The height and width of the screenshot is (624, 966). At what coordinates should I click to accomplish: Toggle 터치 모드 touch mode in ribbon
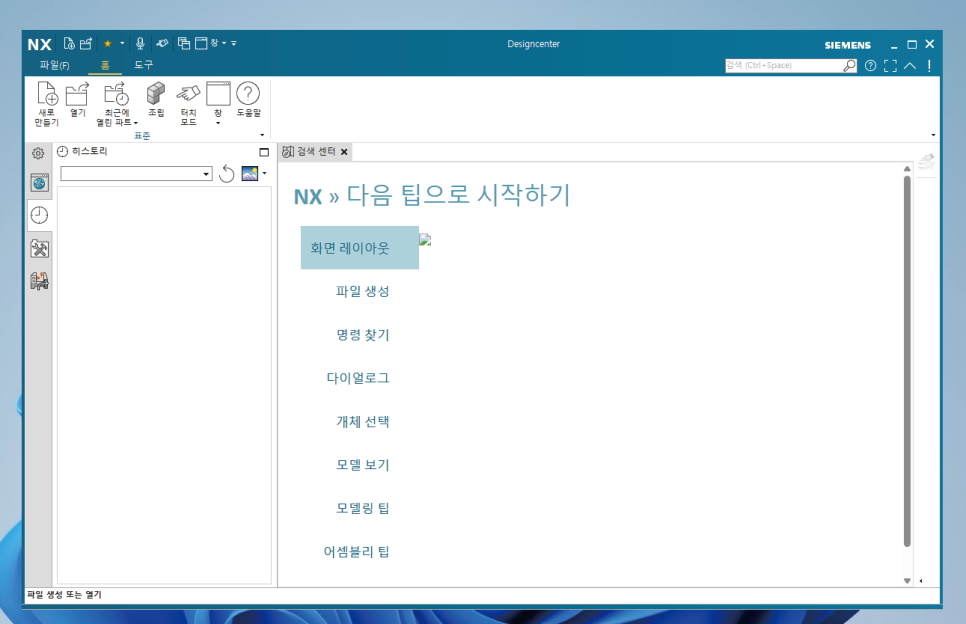189,103
